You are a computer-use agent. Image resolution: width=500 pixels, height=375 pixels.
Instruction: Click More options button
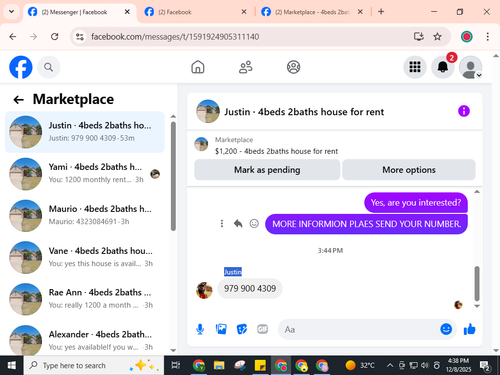point(409,170)
